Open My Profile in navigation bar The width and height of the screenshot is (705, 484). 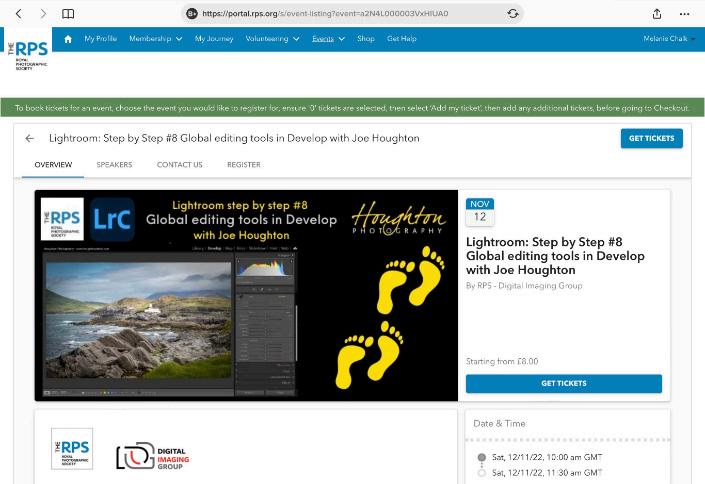click(x=100, y=39)
